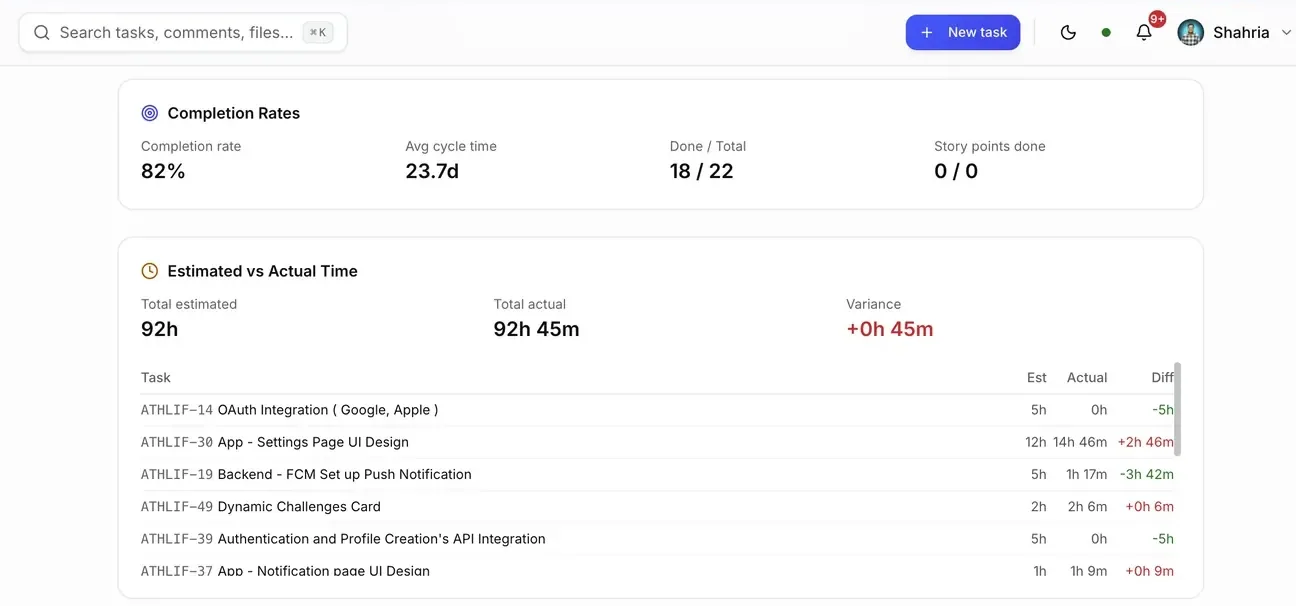Click the Estimated vs Actual clock icon

pyautogui.click(x=150, y=271)
